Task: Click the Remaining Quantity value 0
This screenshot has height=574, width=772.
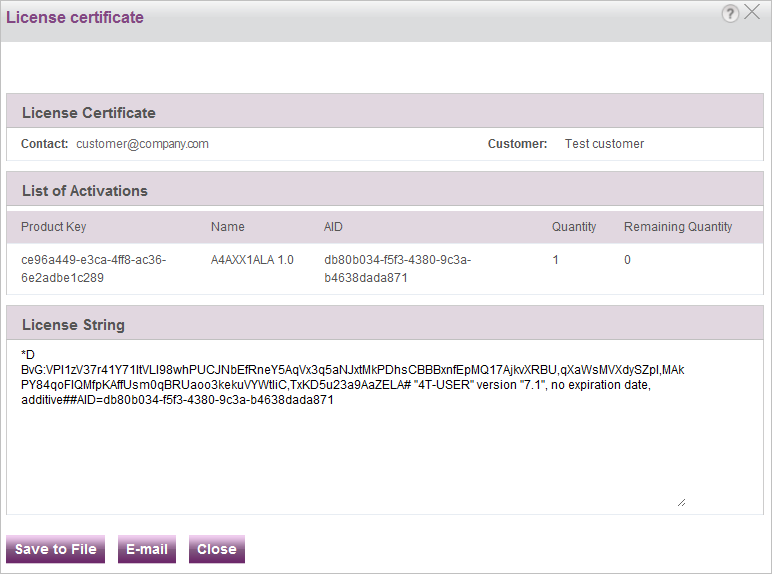Action: pyautogui.click(x=627, y=260)
